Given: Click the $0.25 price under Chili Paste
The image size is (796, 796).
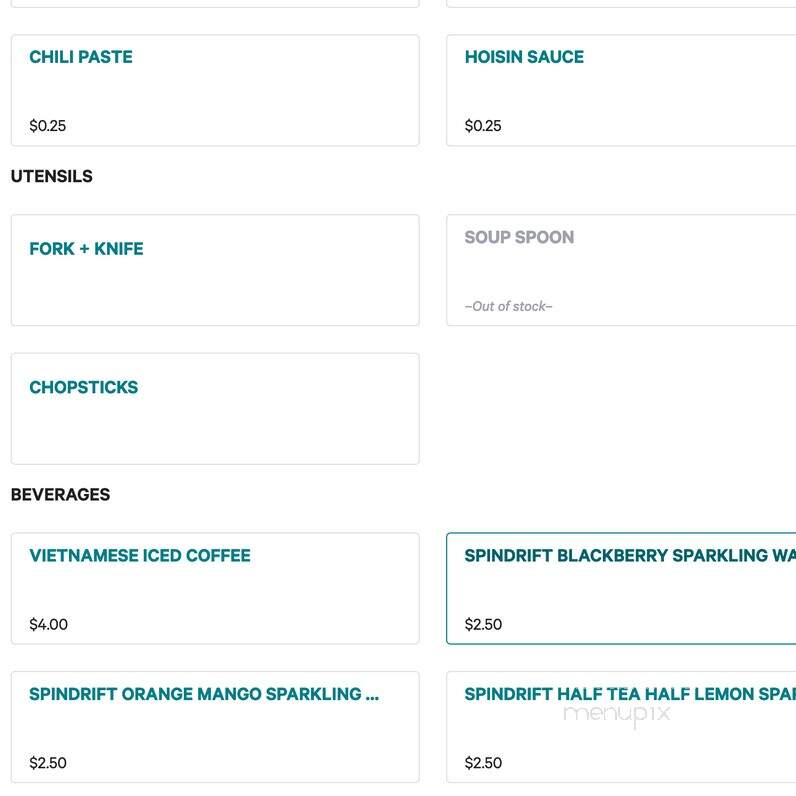Looking at the screenshot, I should (48, 126).
